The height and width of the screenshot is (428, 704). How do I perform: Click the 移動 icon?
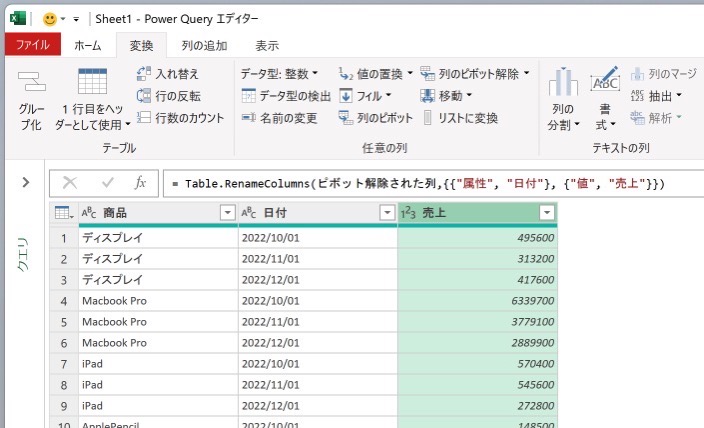427,96
